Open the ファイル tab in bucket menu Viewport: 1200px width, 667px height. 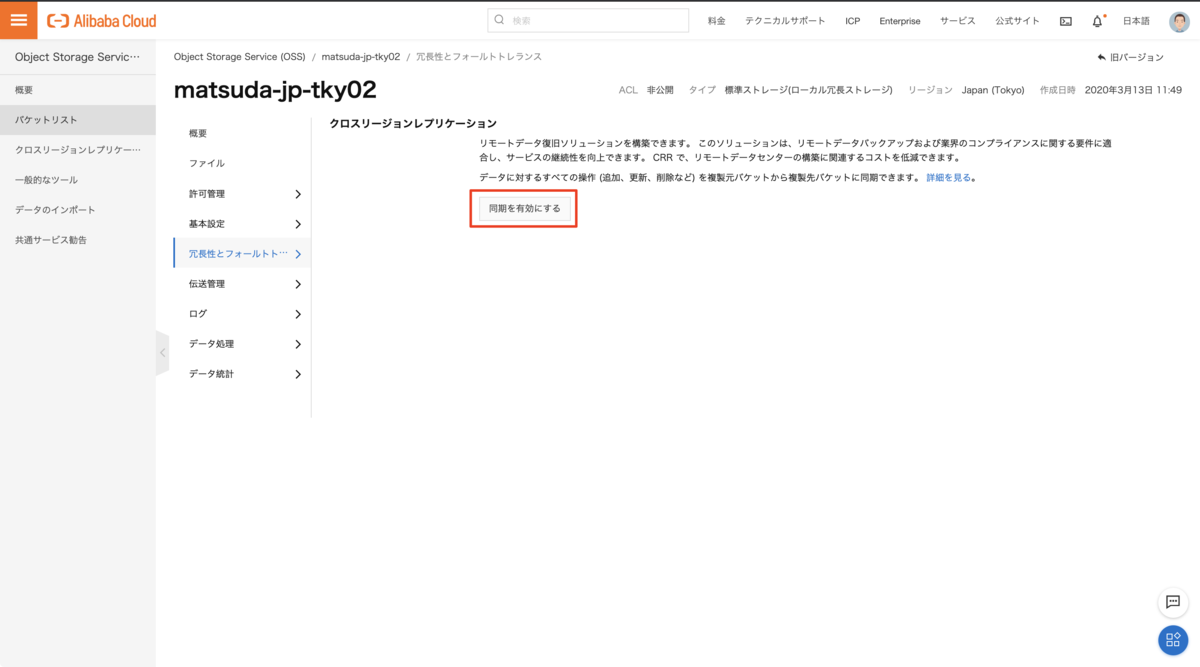pyautogui.click(x=207, y=163)
